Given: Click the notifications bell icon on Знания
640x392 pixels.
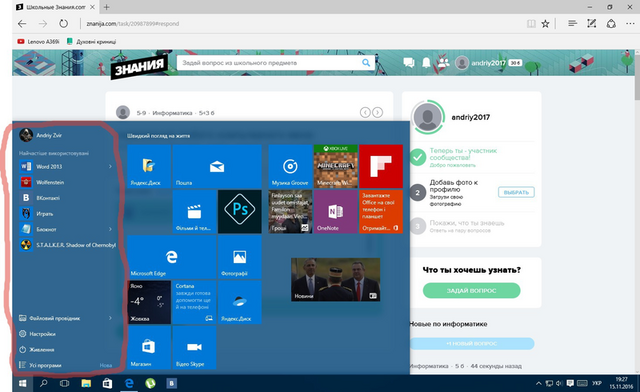Looking at the screenshot, I should [426, 63].
